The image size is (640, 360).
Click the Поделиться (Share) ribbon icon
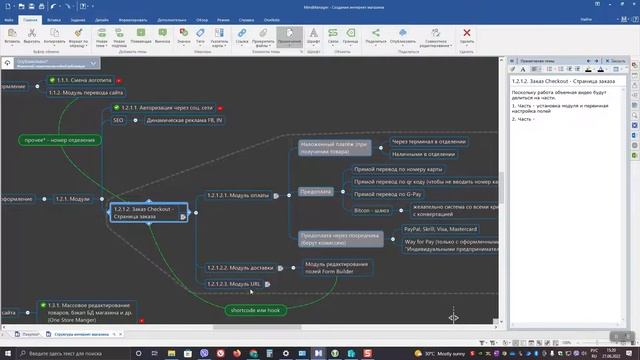click(x=376, y=33)
